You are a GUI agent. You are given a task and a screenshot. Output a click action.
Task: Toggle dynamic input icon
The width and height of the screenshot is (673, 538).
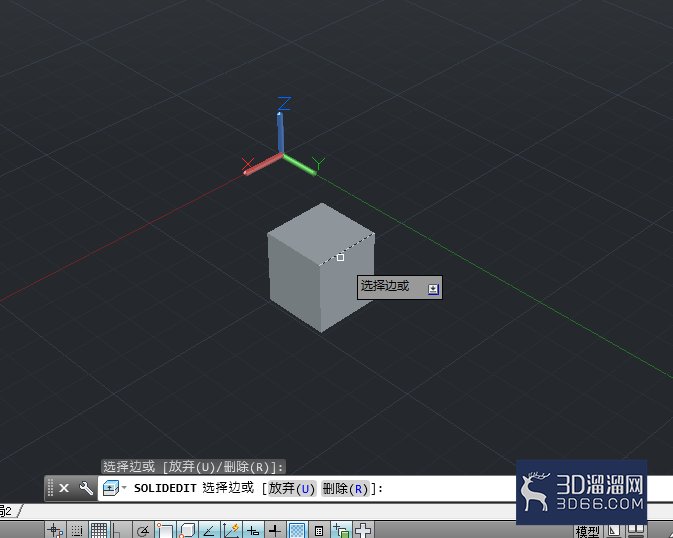[x=253, y=531]
